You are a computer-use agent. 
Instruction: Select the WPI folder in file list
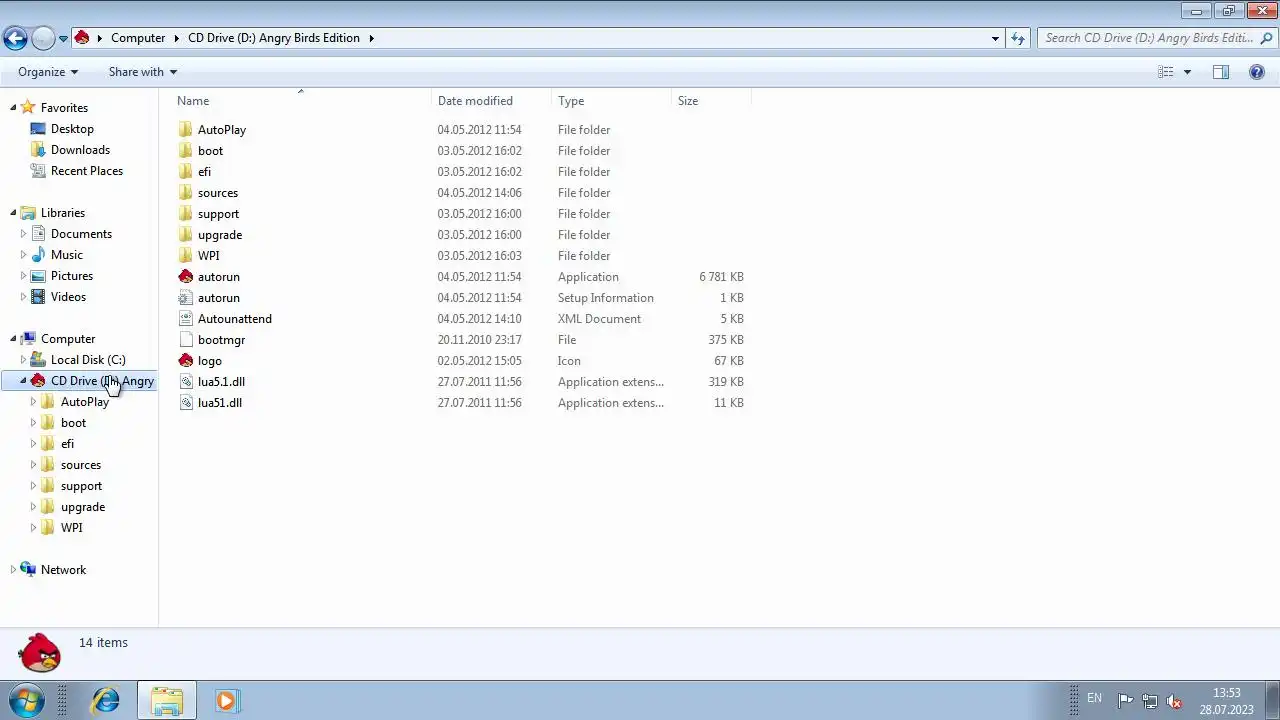(x=208, y=256)
